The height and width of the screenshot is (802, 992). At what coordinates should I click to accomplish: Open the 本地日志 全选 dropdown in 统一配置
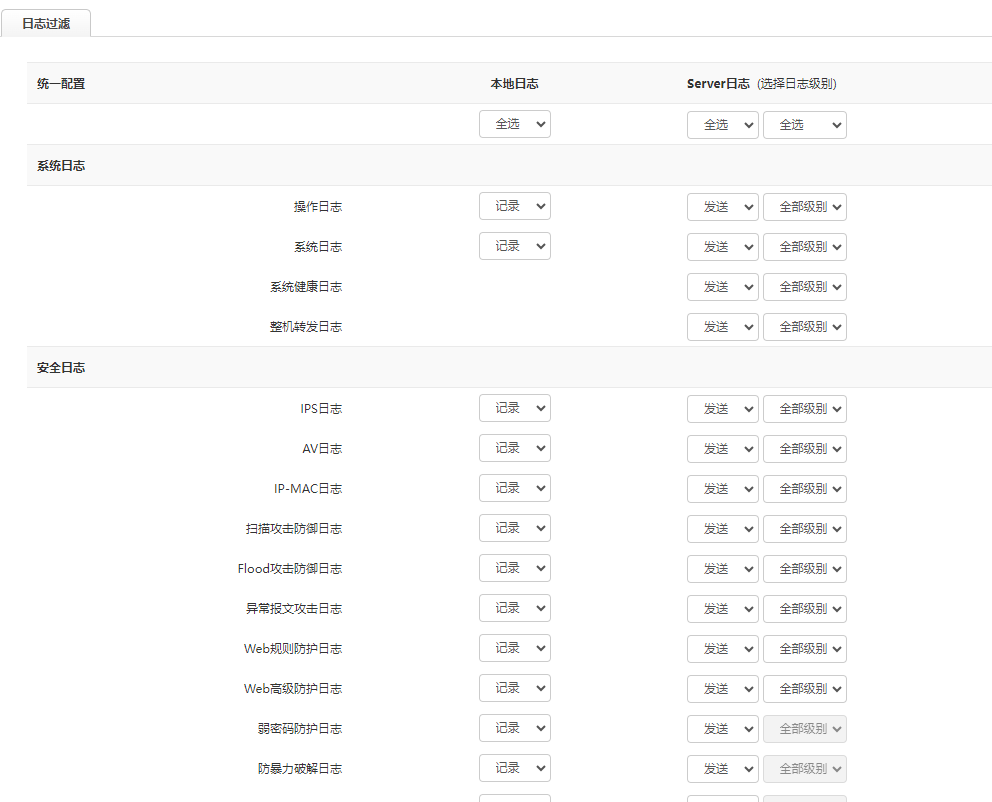coord(515,124)
